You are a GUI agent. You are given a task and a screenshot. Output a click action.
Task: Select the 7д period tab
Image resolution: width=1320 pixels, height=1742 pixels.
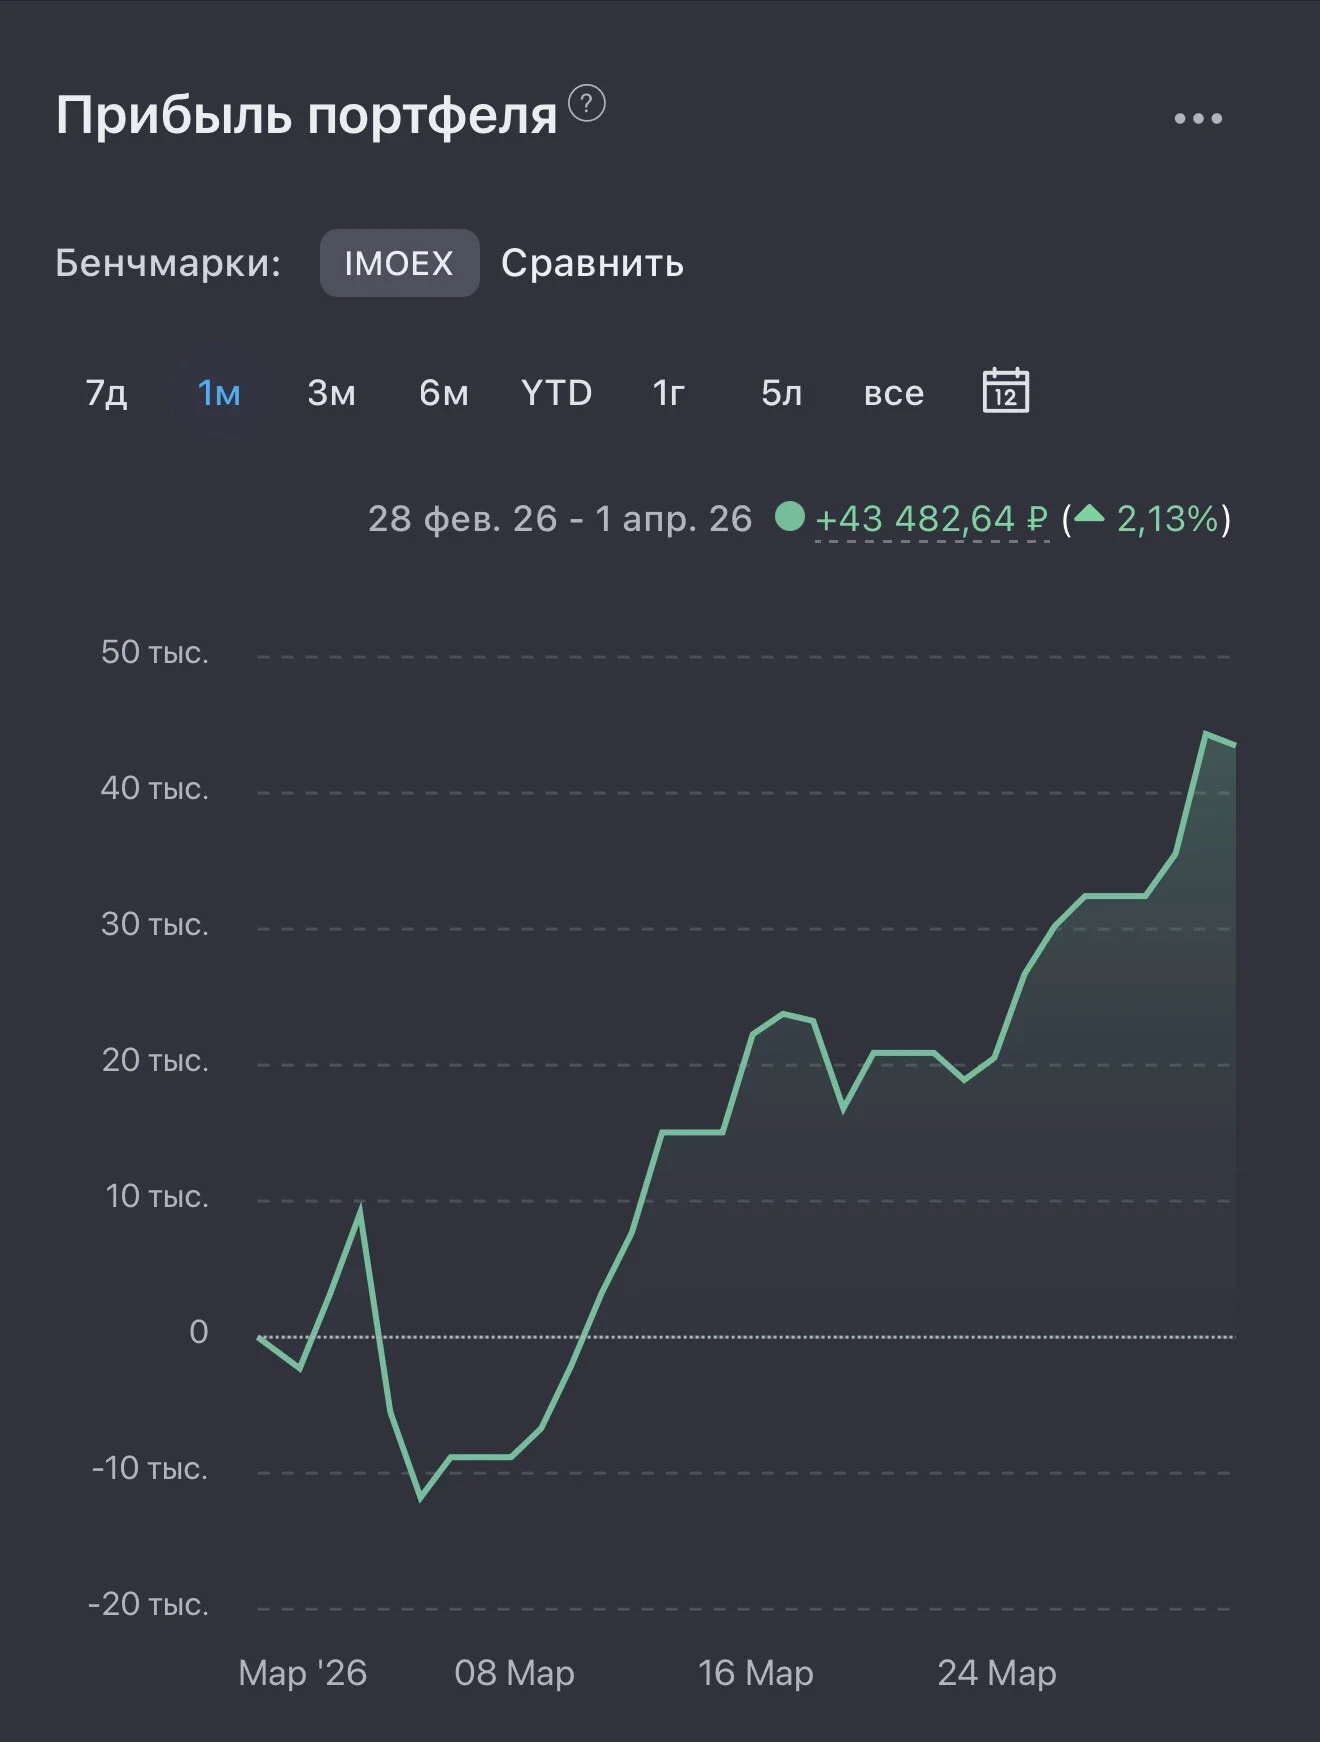point(106,393)
